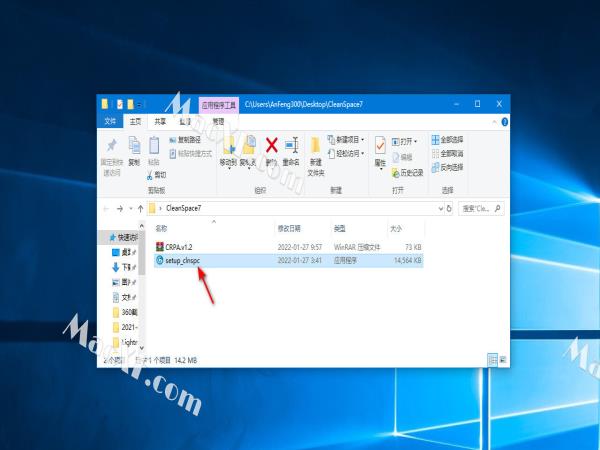Click the folder icon at title bar start
Viewport: 600px width, 450px height.
point(105,104)
